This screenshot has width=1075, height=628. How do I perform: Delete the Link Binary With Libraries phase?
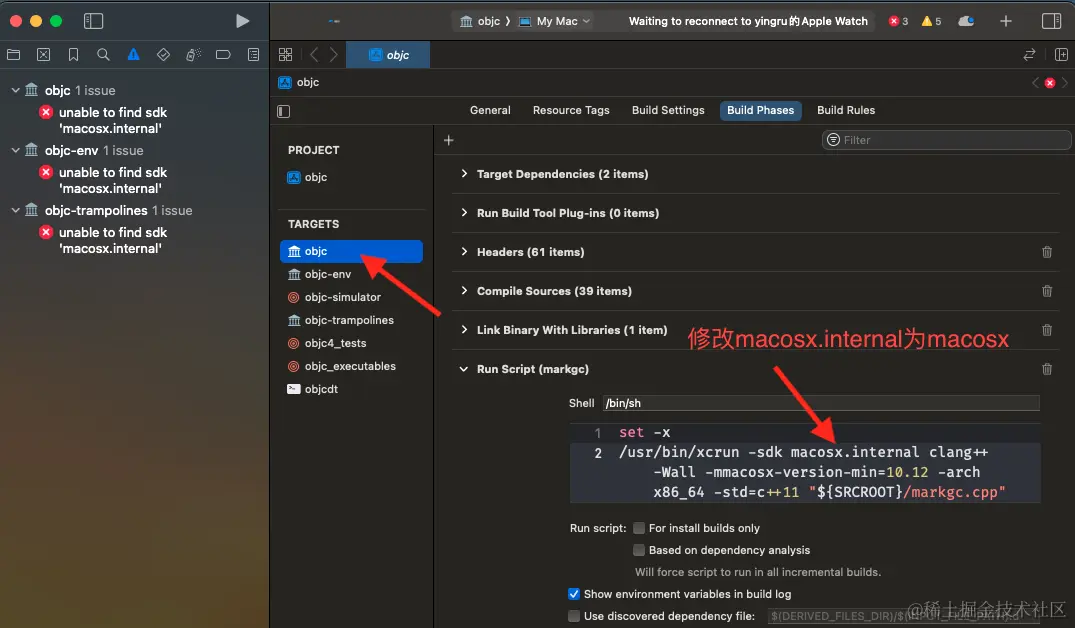point(1047,330)
